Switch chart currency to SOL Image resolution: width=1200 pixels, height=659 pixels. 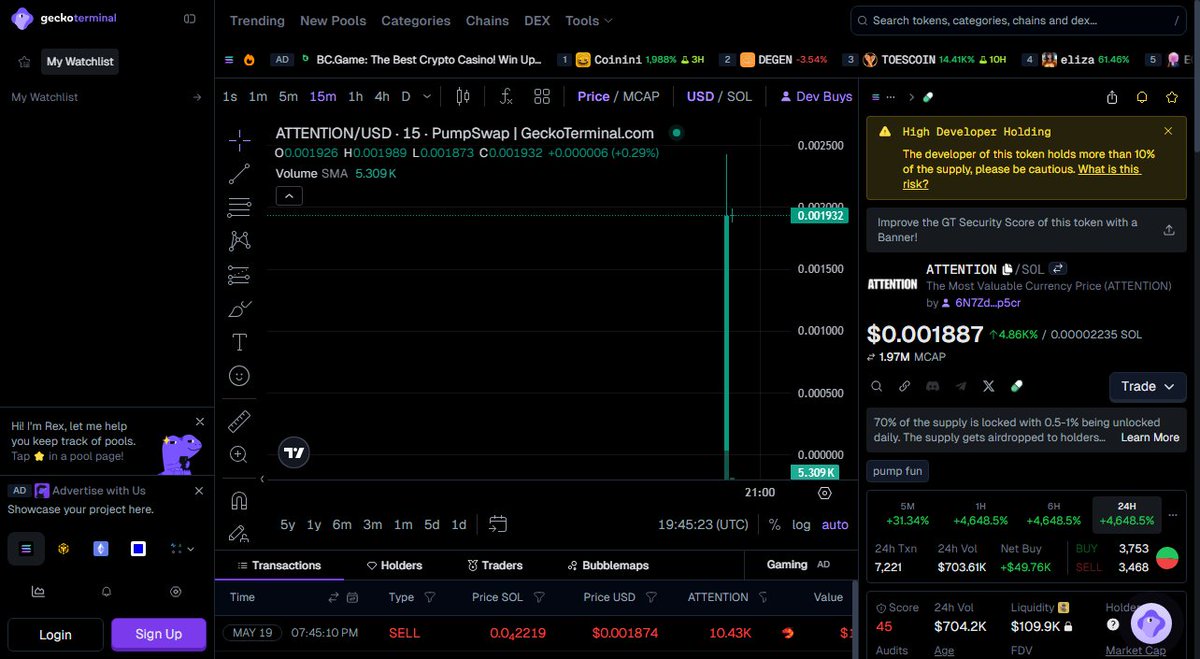pos(739,97)
